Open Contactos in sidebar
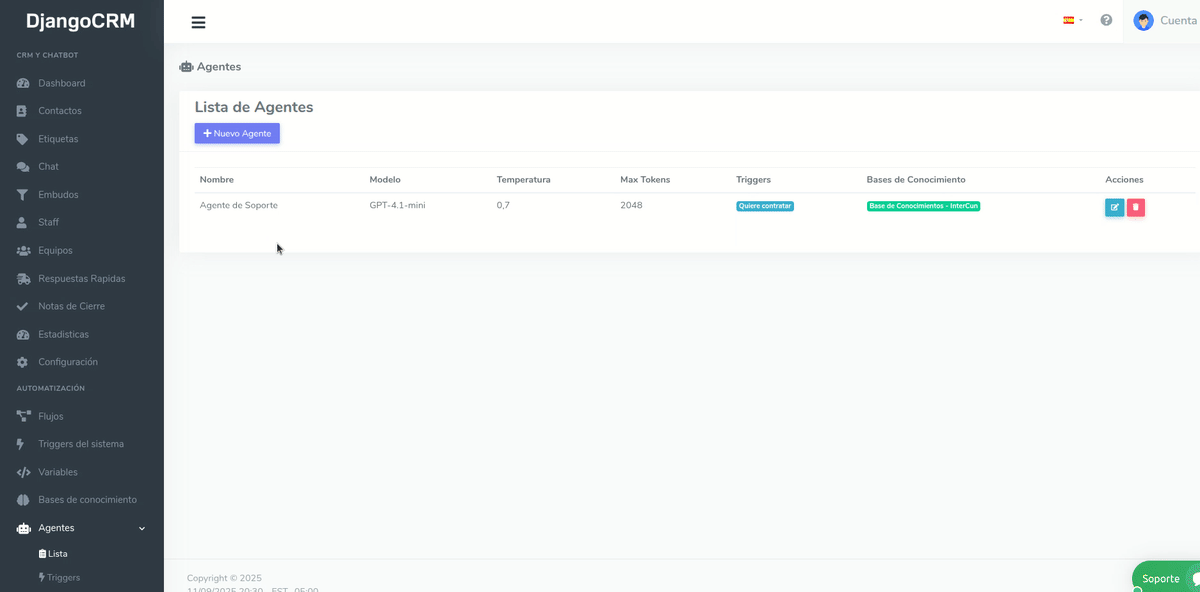The image size is (1200, 592). coord(60,111)
